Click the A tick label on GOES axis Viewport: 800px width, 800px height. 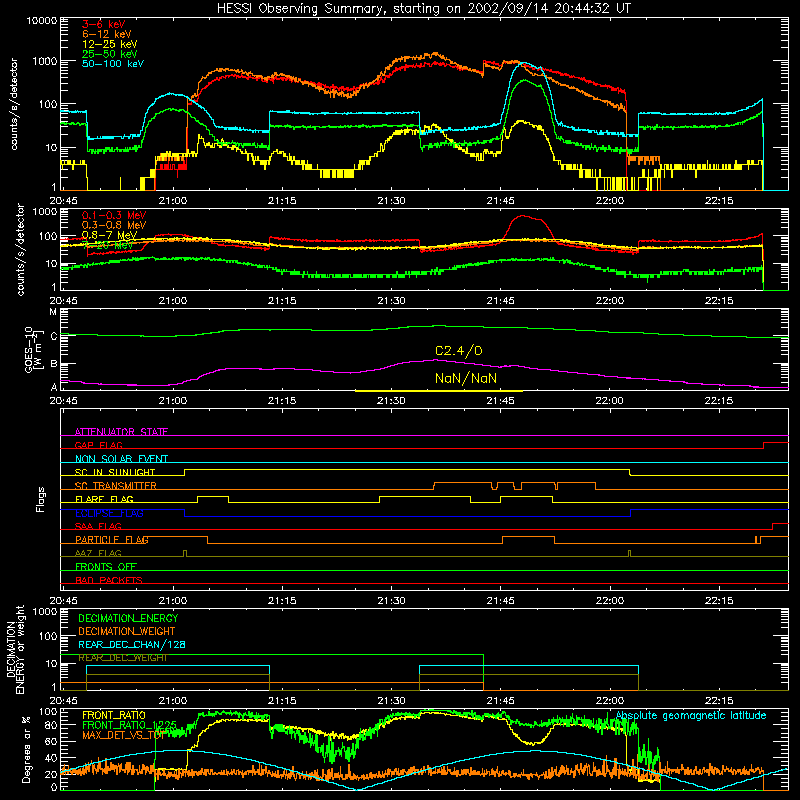click(54, 387)
